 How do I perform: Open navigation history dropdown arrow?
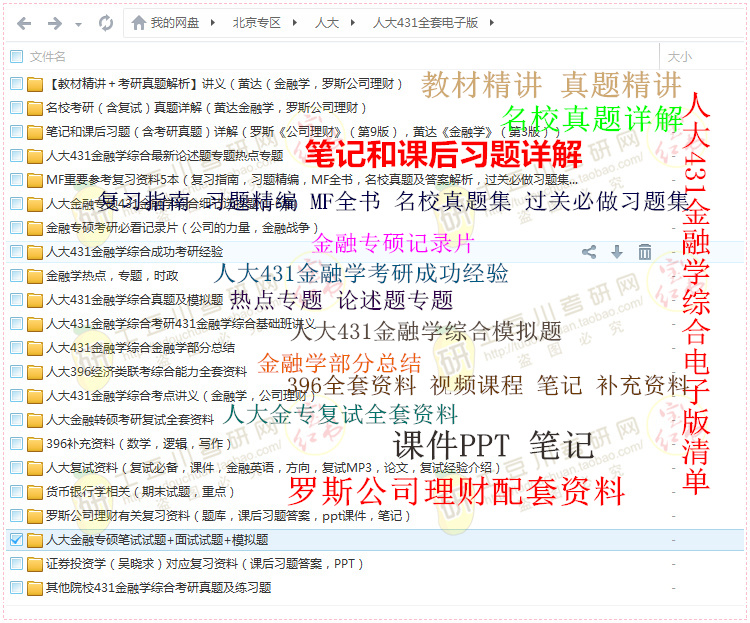tap(77, 22)
